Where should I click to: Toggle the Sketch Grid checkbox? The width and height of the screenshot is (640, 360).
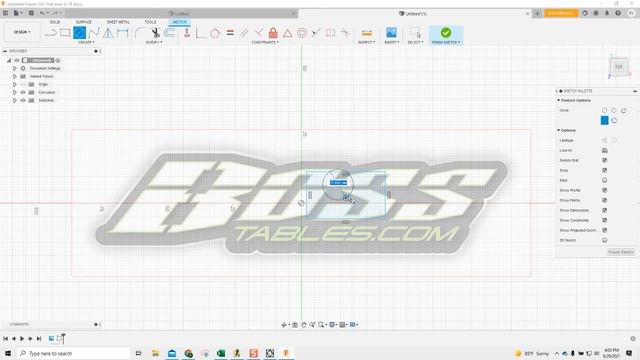[604, 160]
